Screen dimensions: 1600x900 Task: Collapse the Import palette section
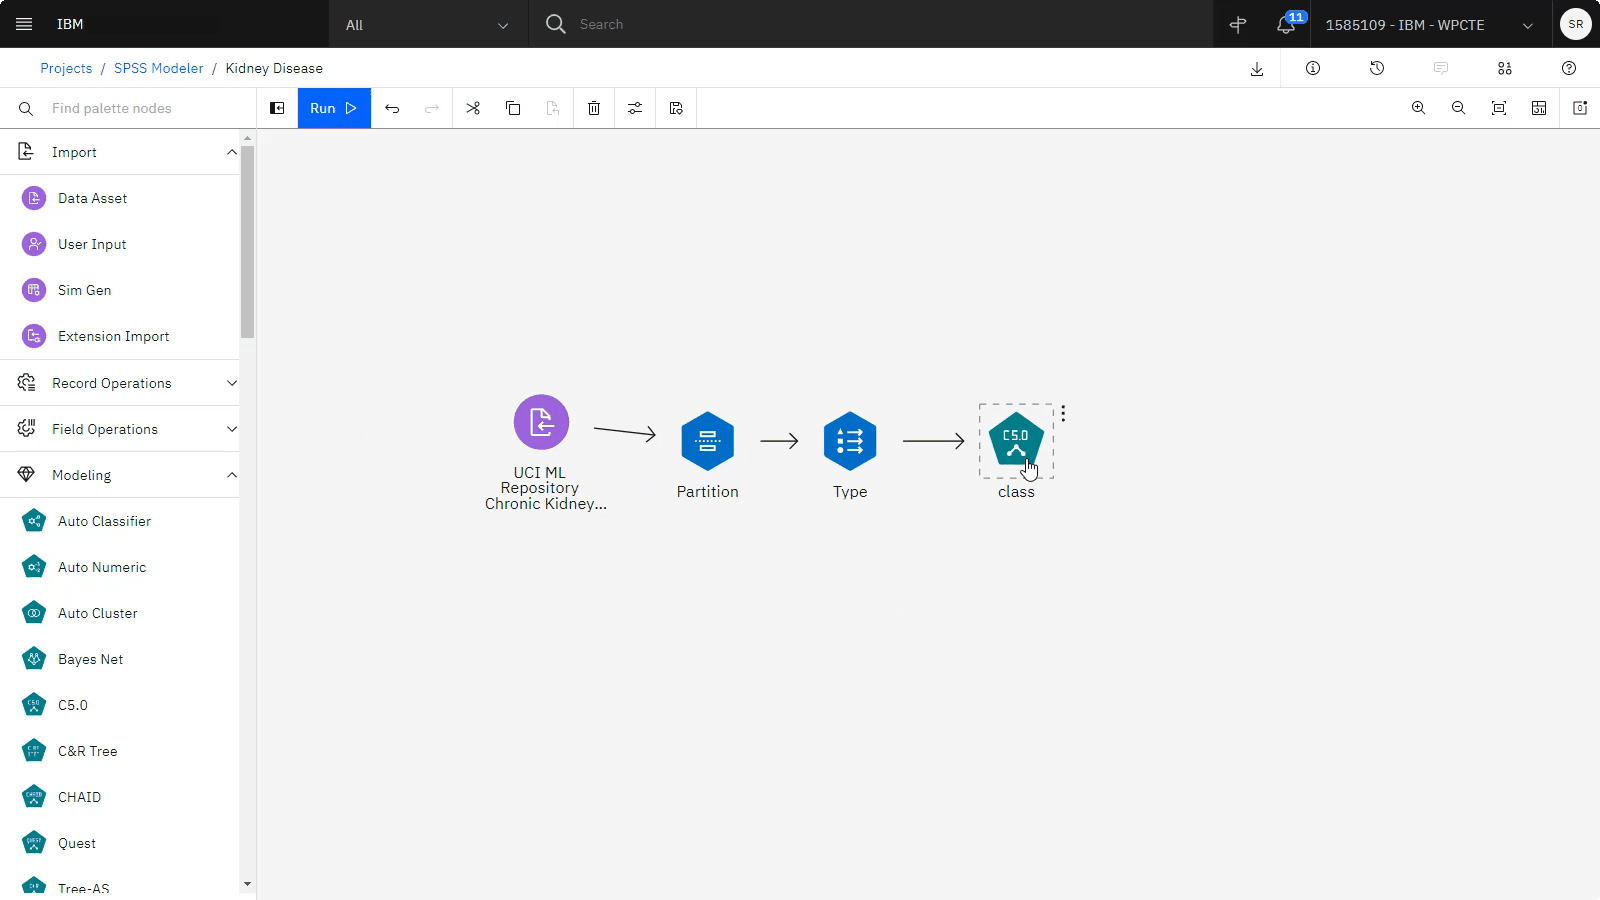(x=231, y=151)
